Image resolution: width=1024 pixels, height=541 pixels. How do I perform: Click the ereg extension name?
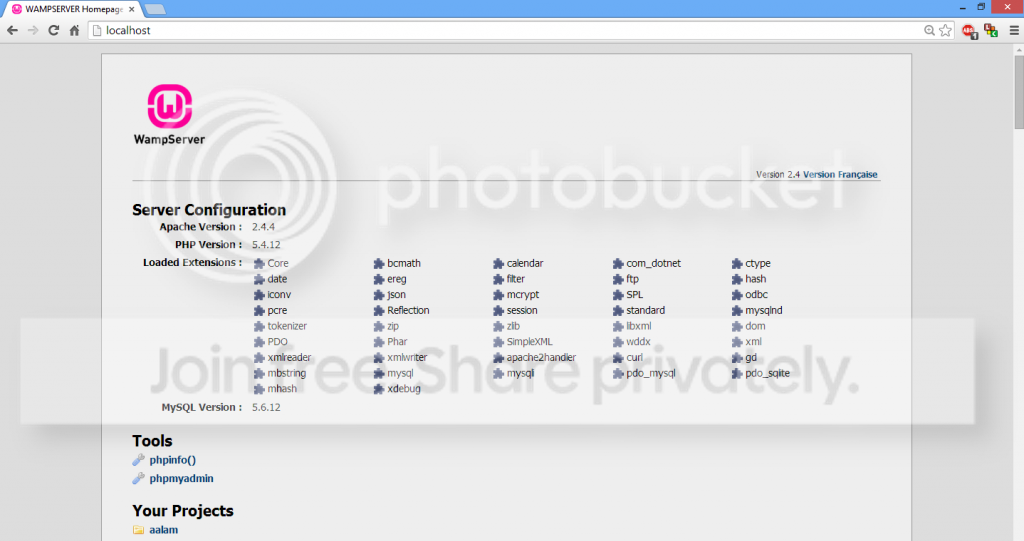tap(396, 279)
